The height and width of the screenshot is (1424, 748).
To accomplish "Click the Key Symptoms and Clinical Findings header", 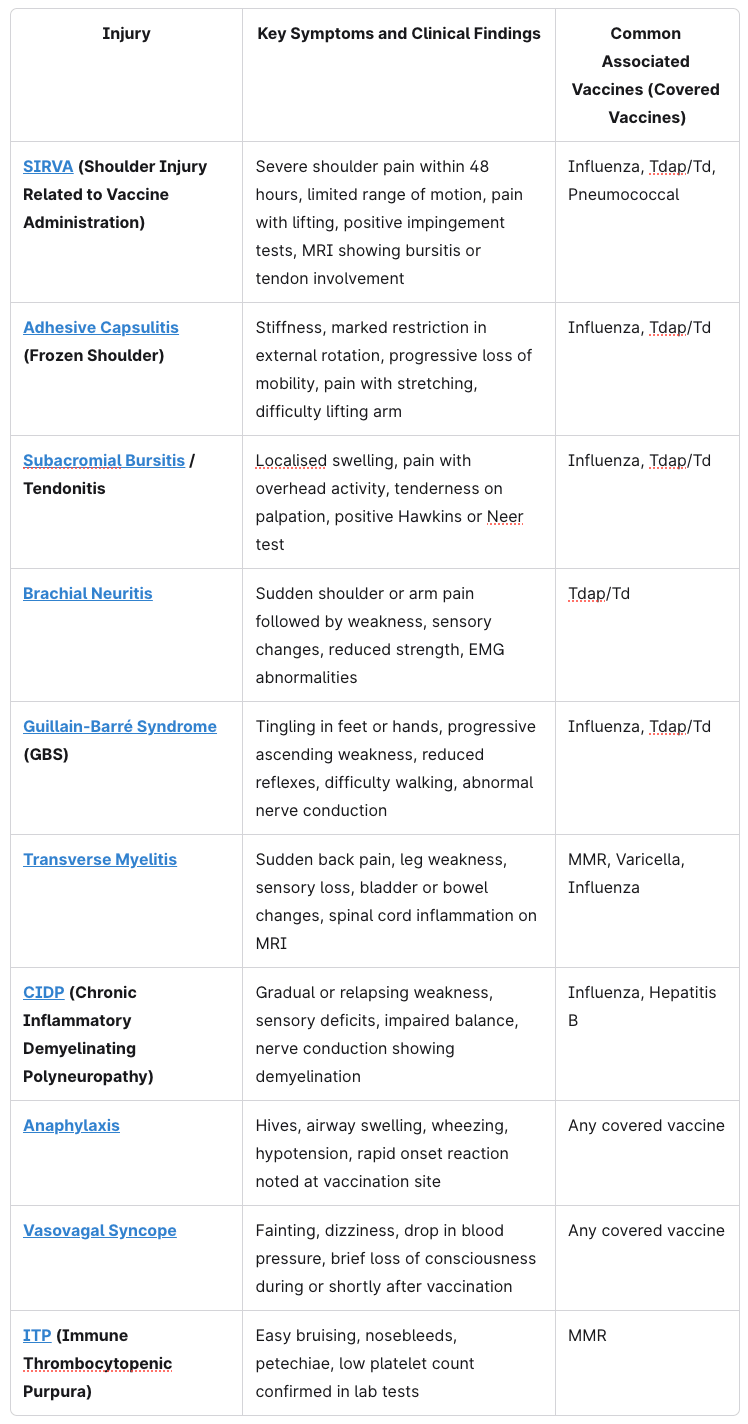I will [399, 34].
